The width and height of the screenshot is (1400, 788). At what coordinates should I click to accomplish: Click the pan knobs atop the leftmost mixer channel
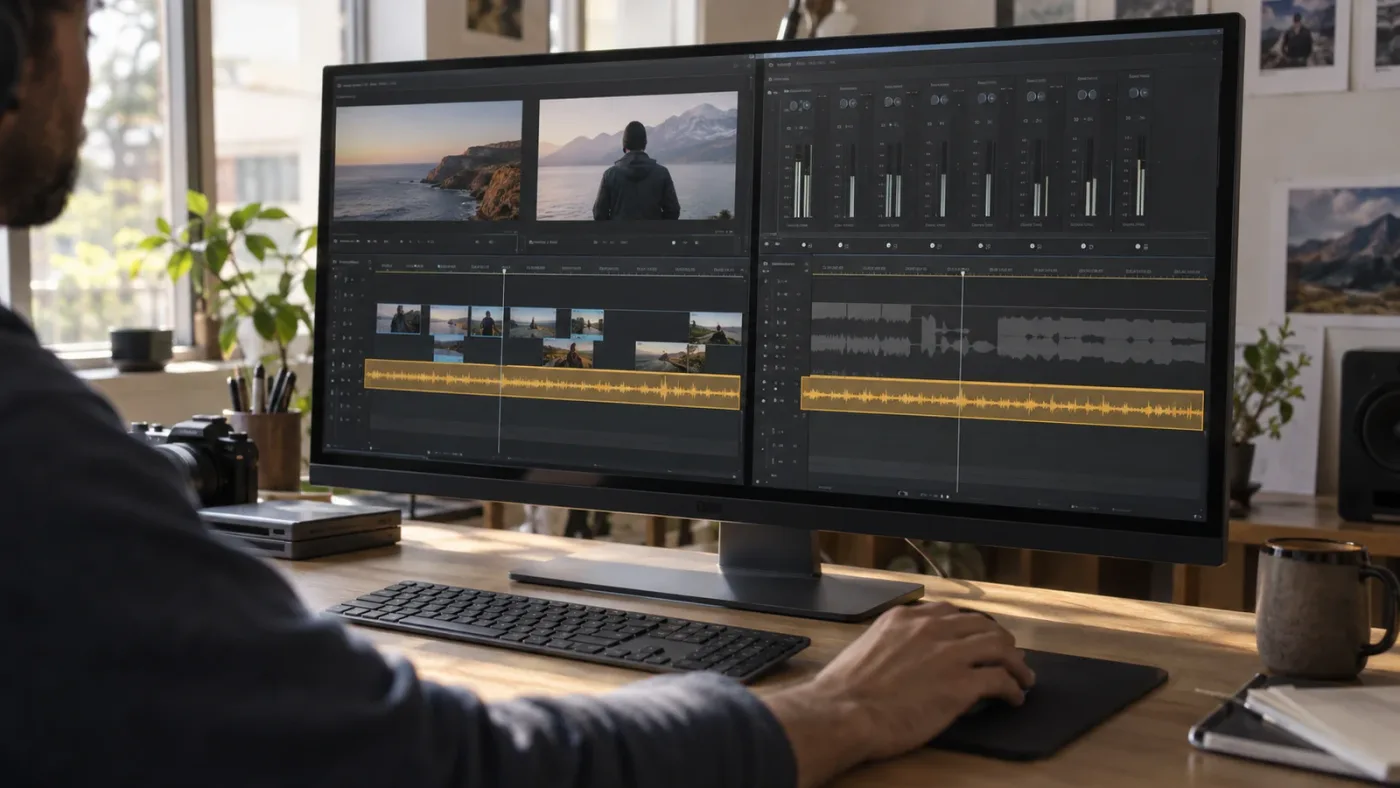[801, 106]
